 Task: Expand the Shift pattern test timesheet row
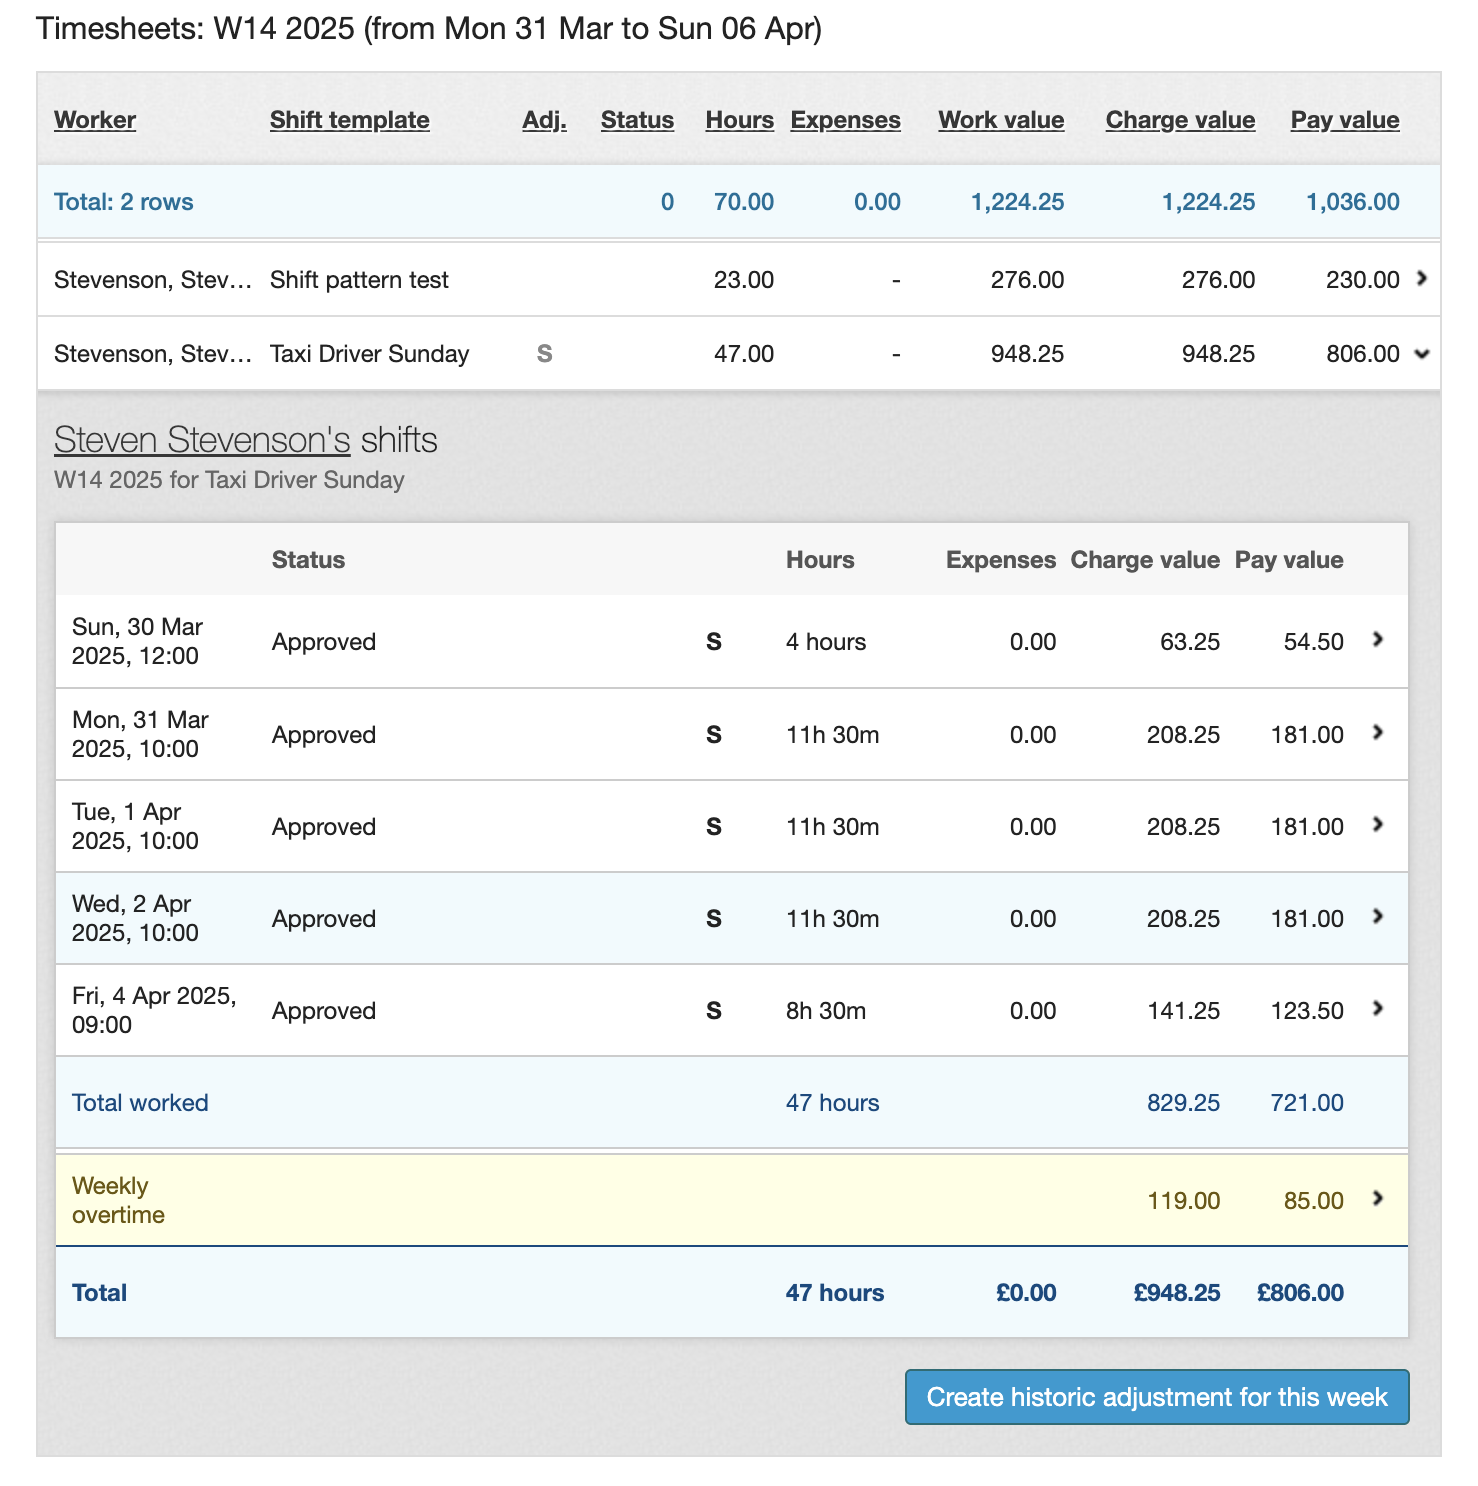point(1422,279)
